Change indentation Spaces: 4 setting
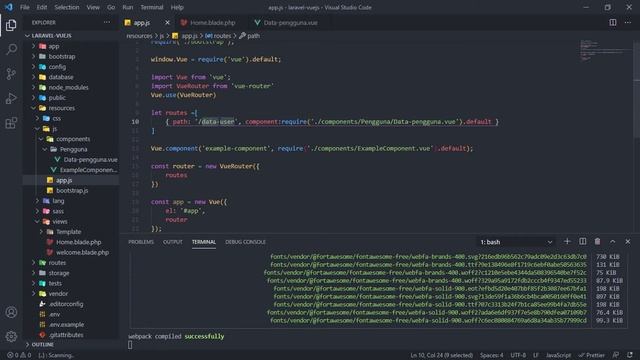The image size is (640, 360). coord(491,355)
